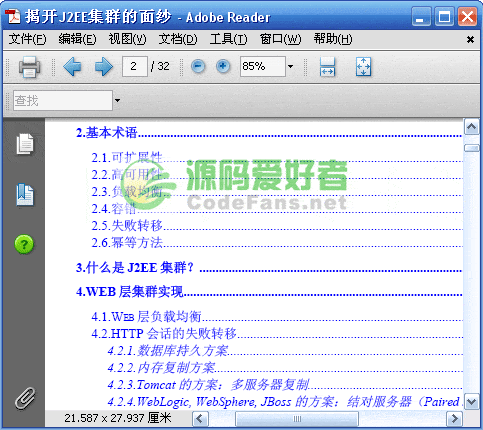Click the vertical scrollbar thumb

click(472, 148)
